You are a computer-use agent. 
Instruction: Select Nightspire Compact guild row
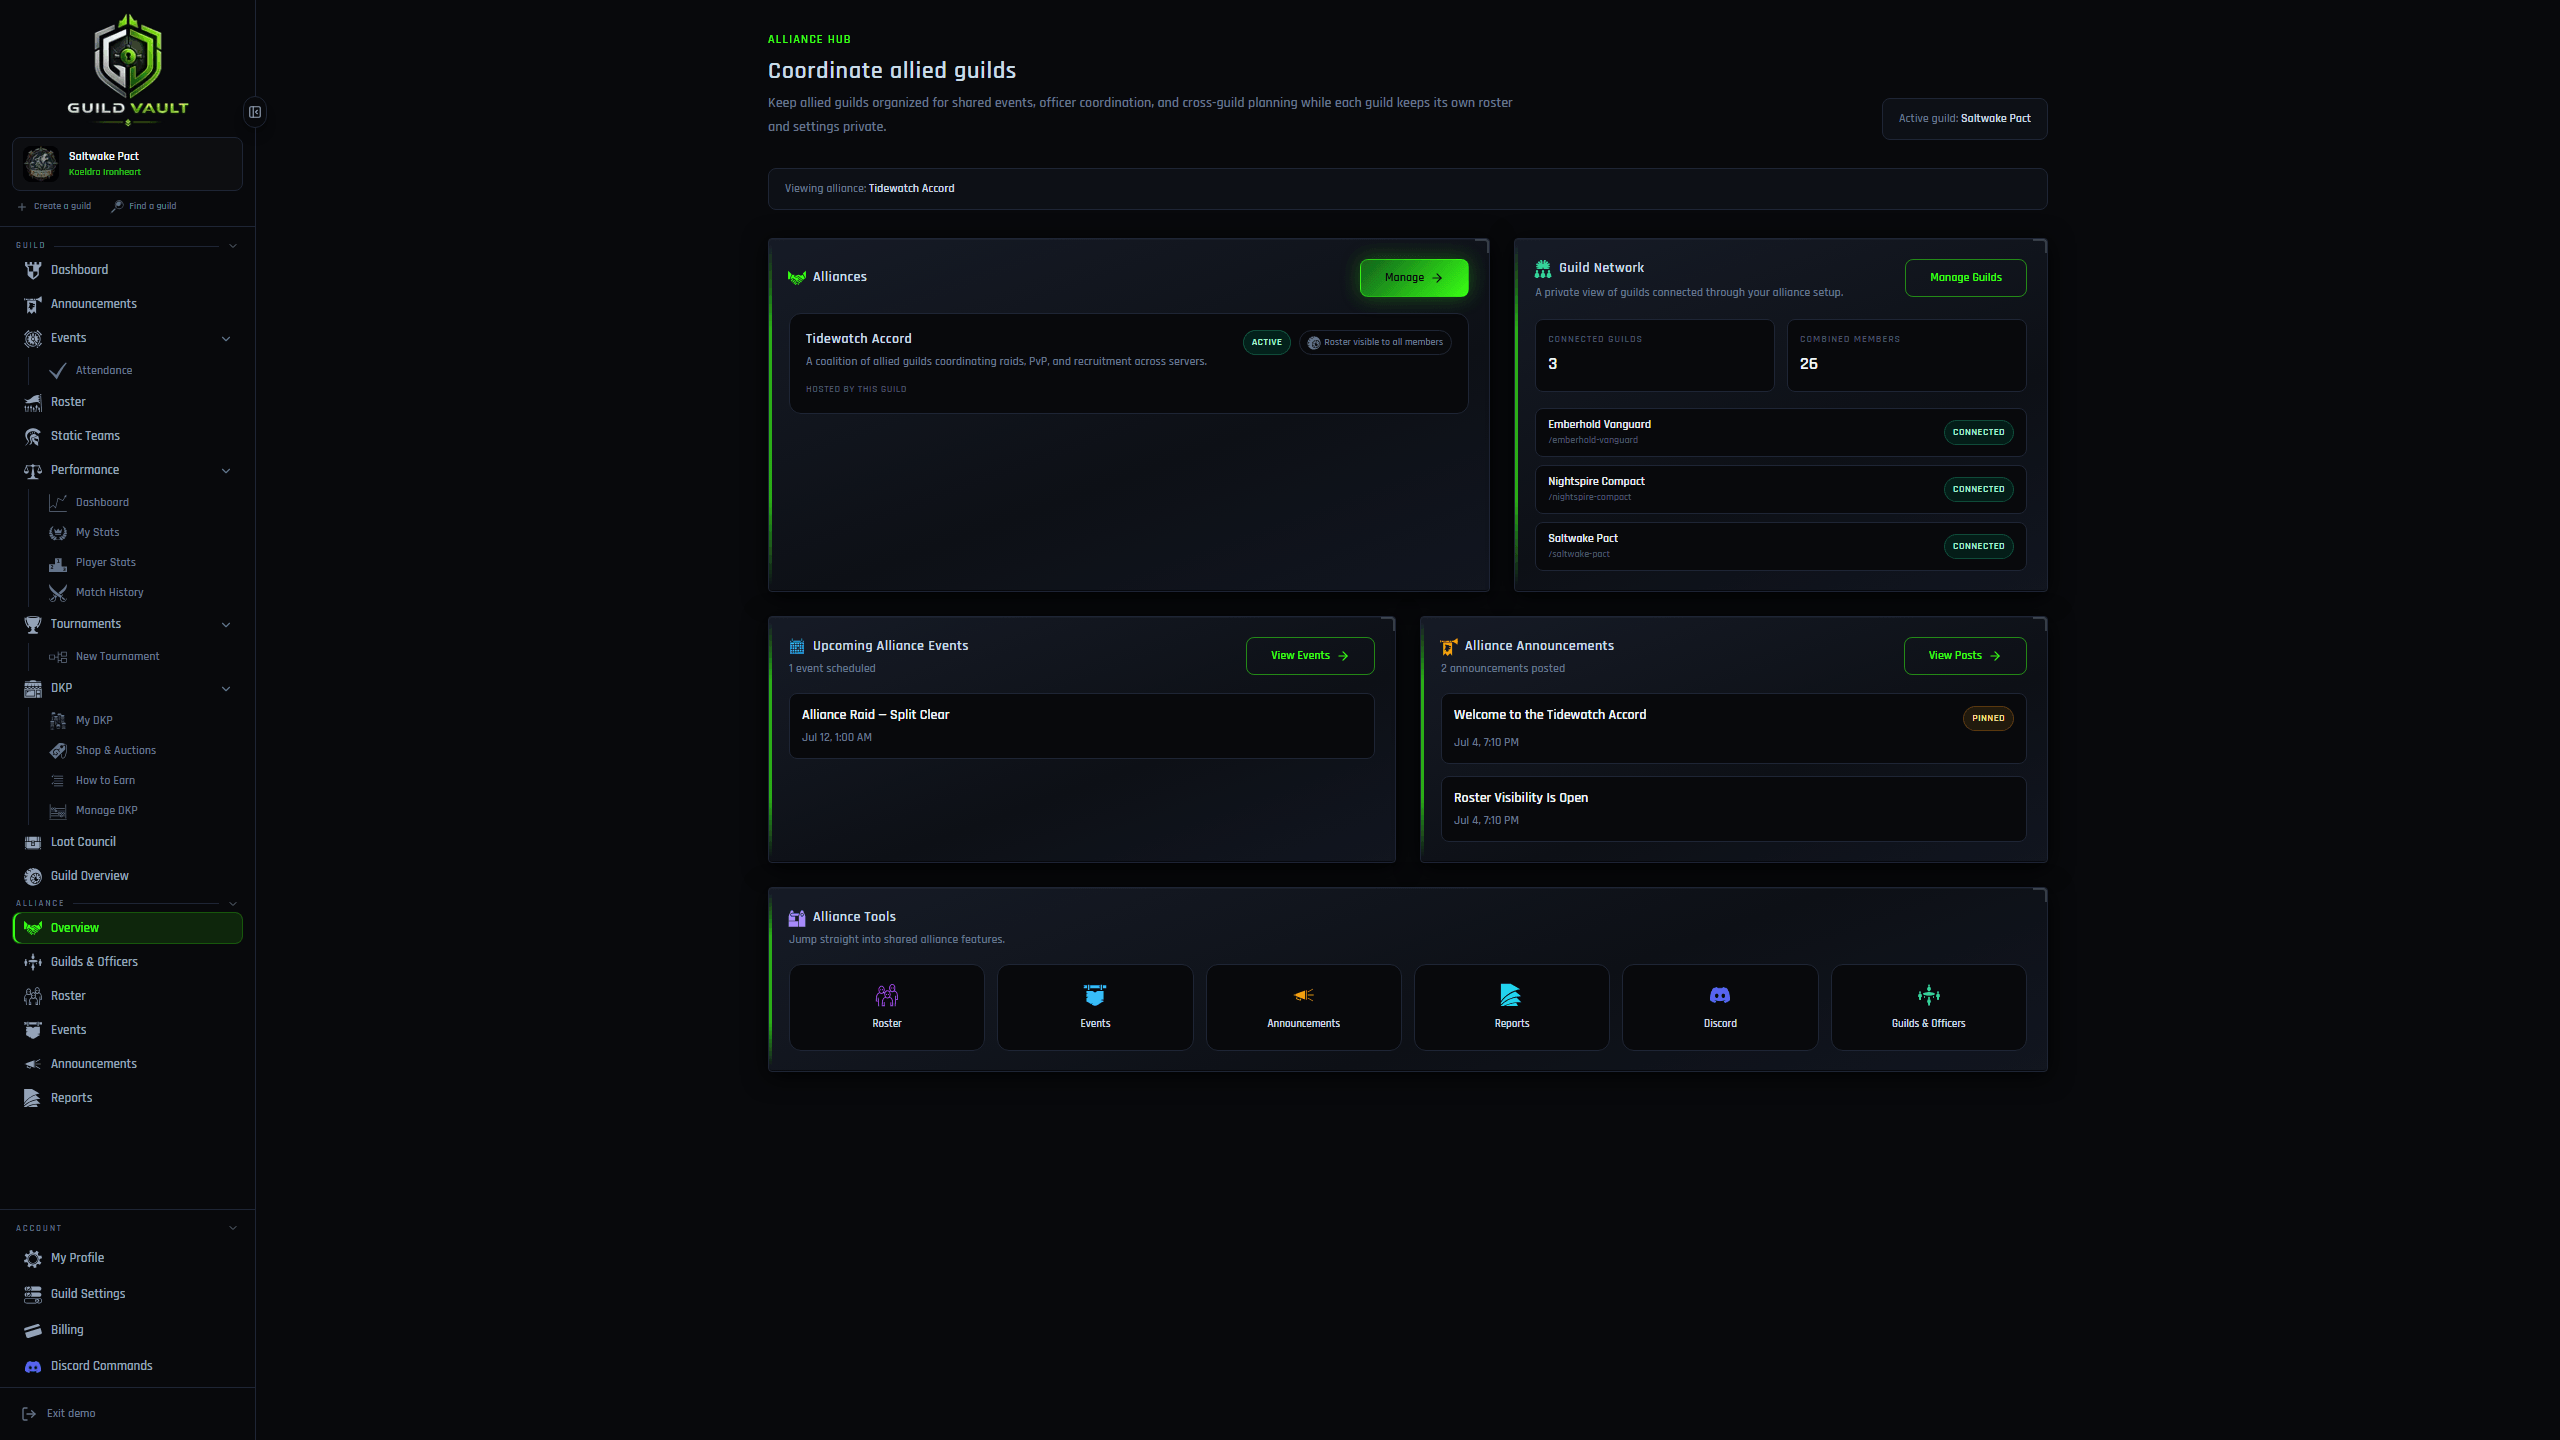point(1781,490)
